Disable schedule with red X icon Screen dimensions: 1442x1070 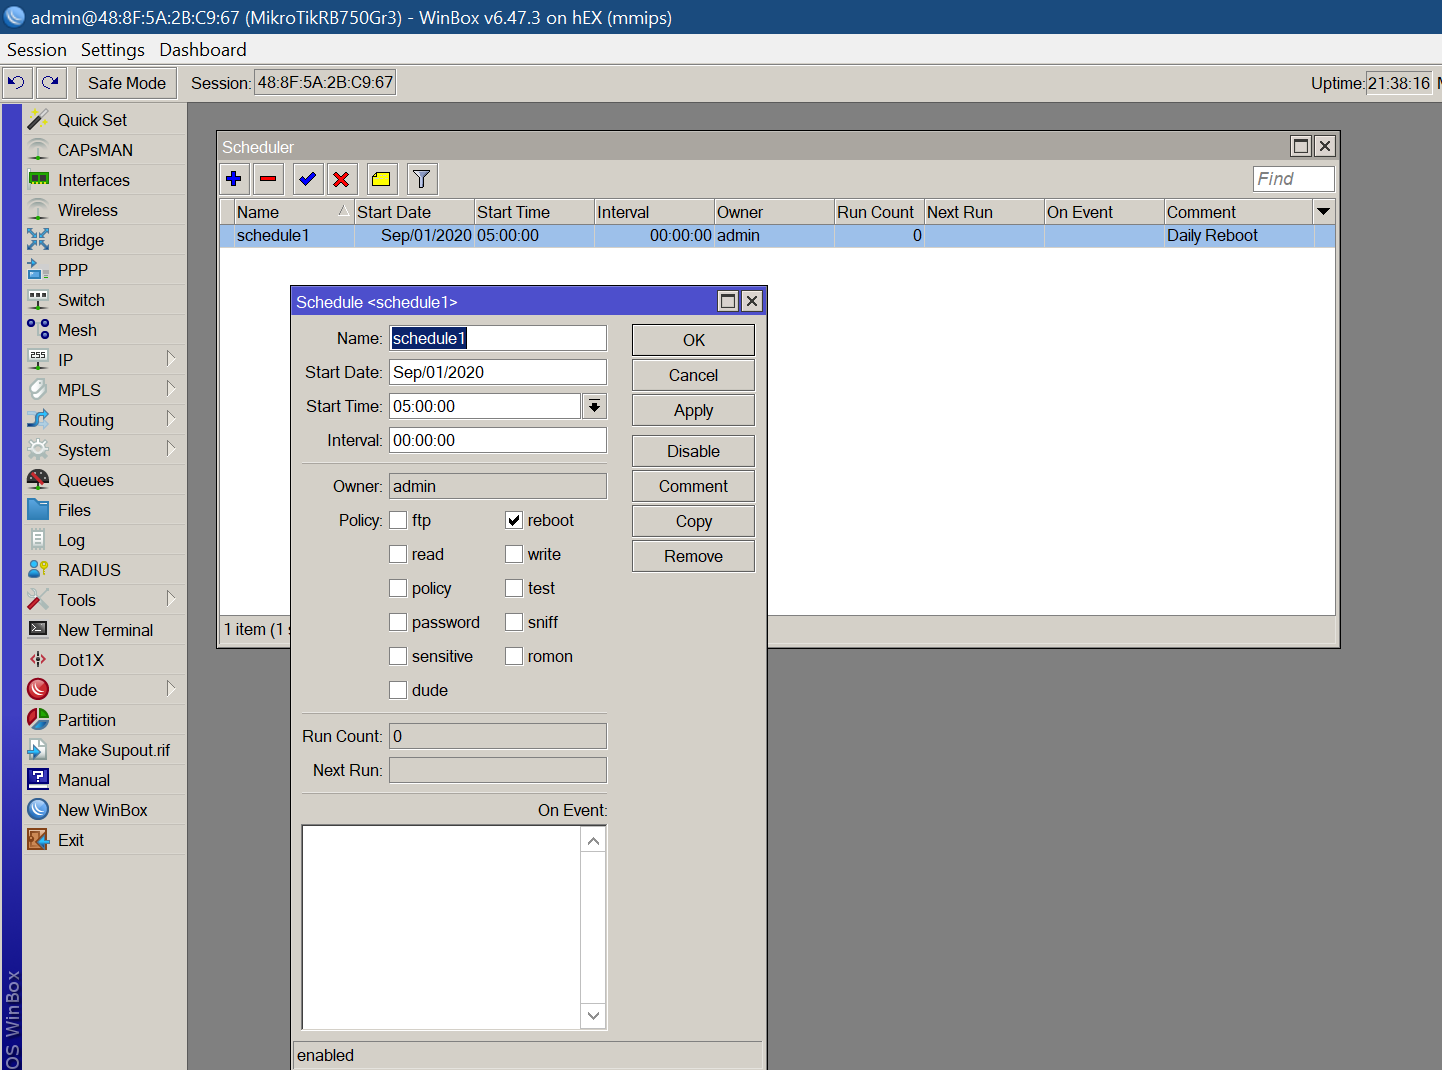coord(342,179)
